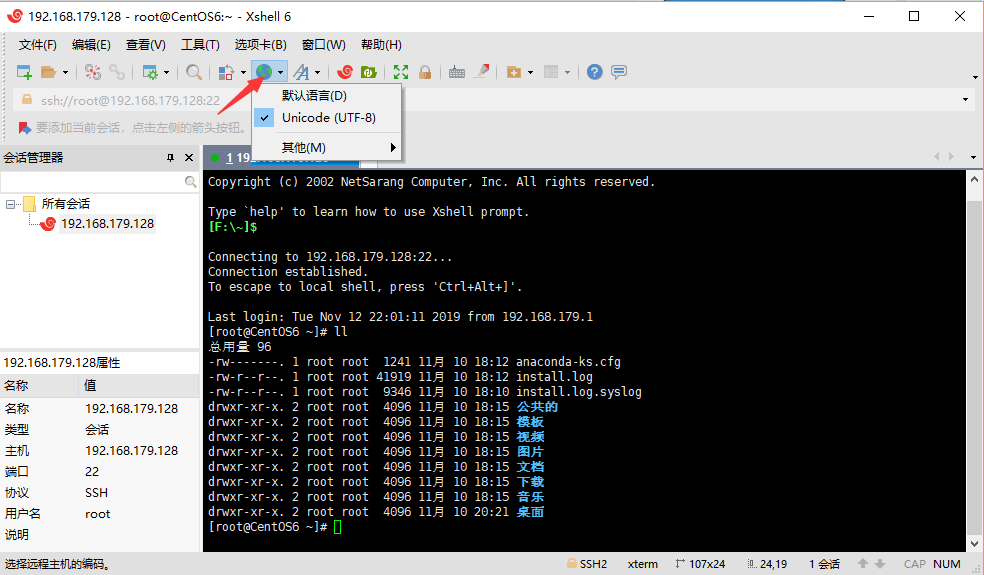Open the 帮助(H) menu
This screenshot has height=575, width=984.
pyautogui.click(x=381, y=45)
